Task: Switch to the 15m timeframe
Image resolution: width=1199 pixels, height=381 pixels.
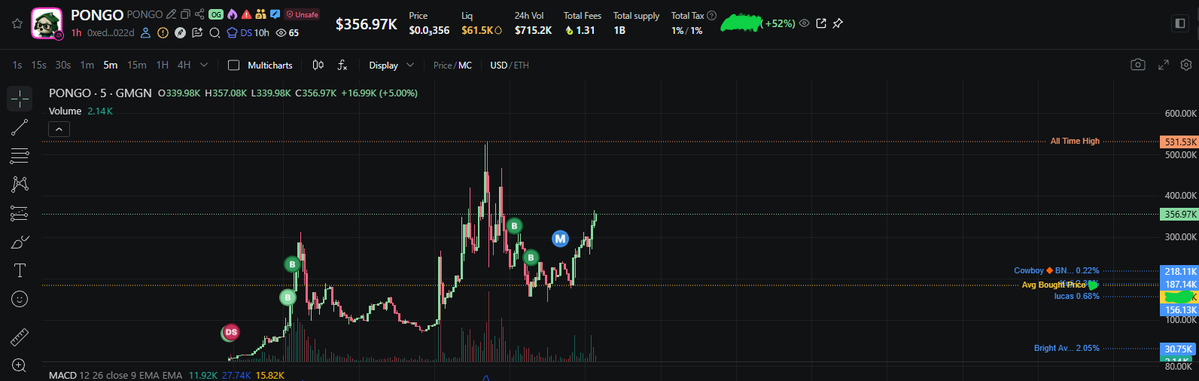Action: pyautogui.click(x=137, y=65)
